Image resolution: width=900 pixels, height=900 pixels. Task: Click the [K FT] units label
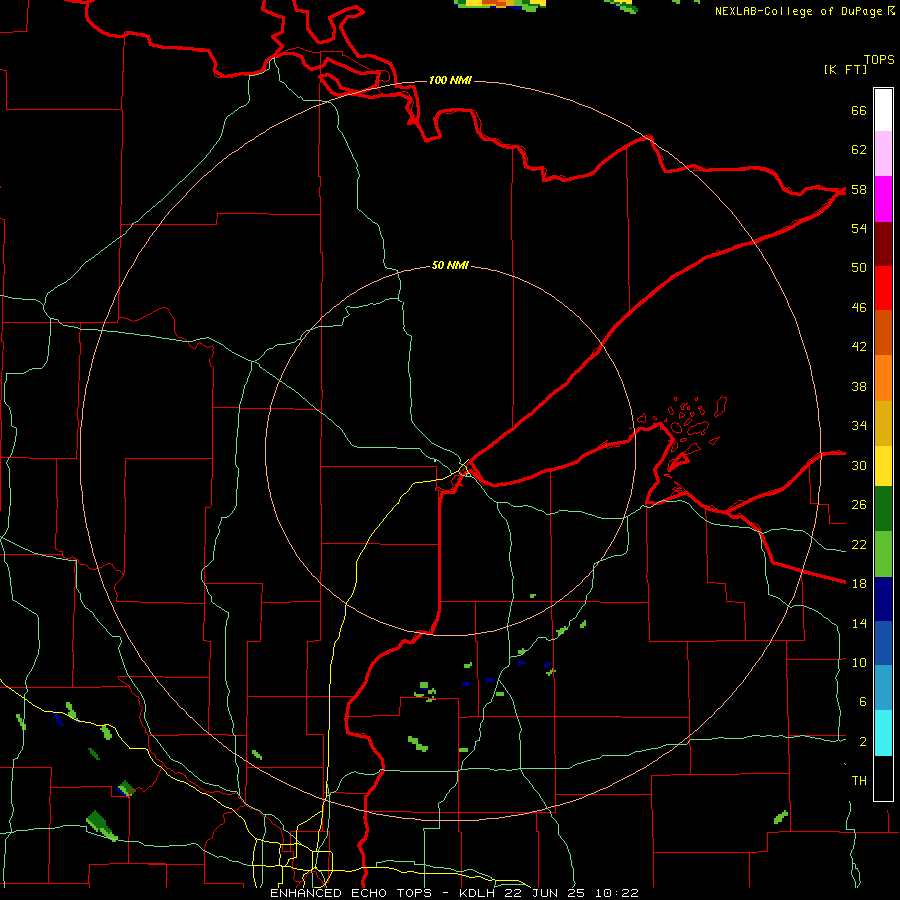(845, 69)
